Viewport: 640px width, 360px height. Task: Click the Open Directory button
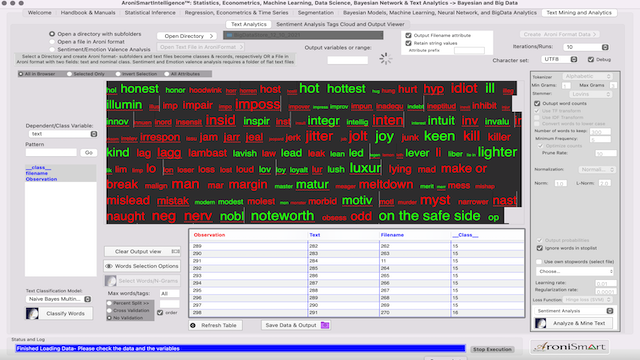(187, 36)
